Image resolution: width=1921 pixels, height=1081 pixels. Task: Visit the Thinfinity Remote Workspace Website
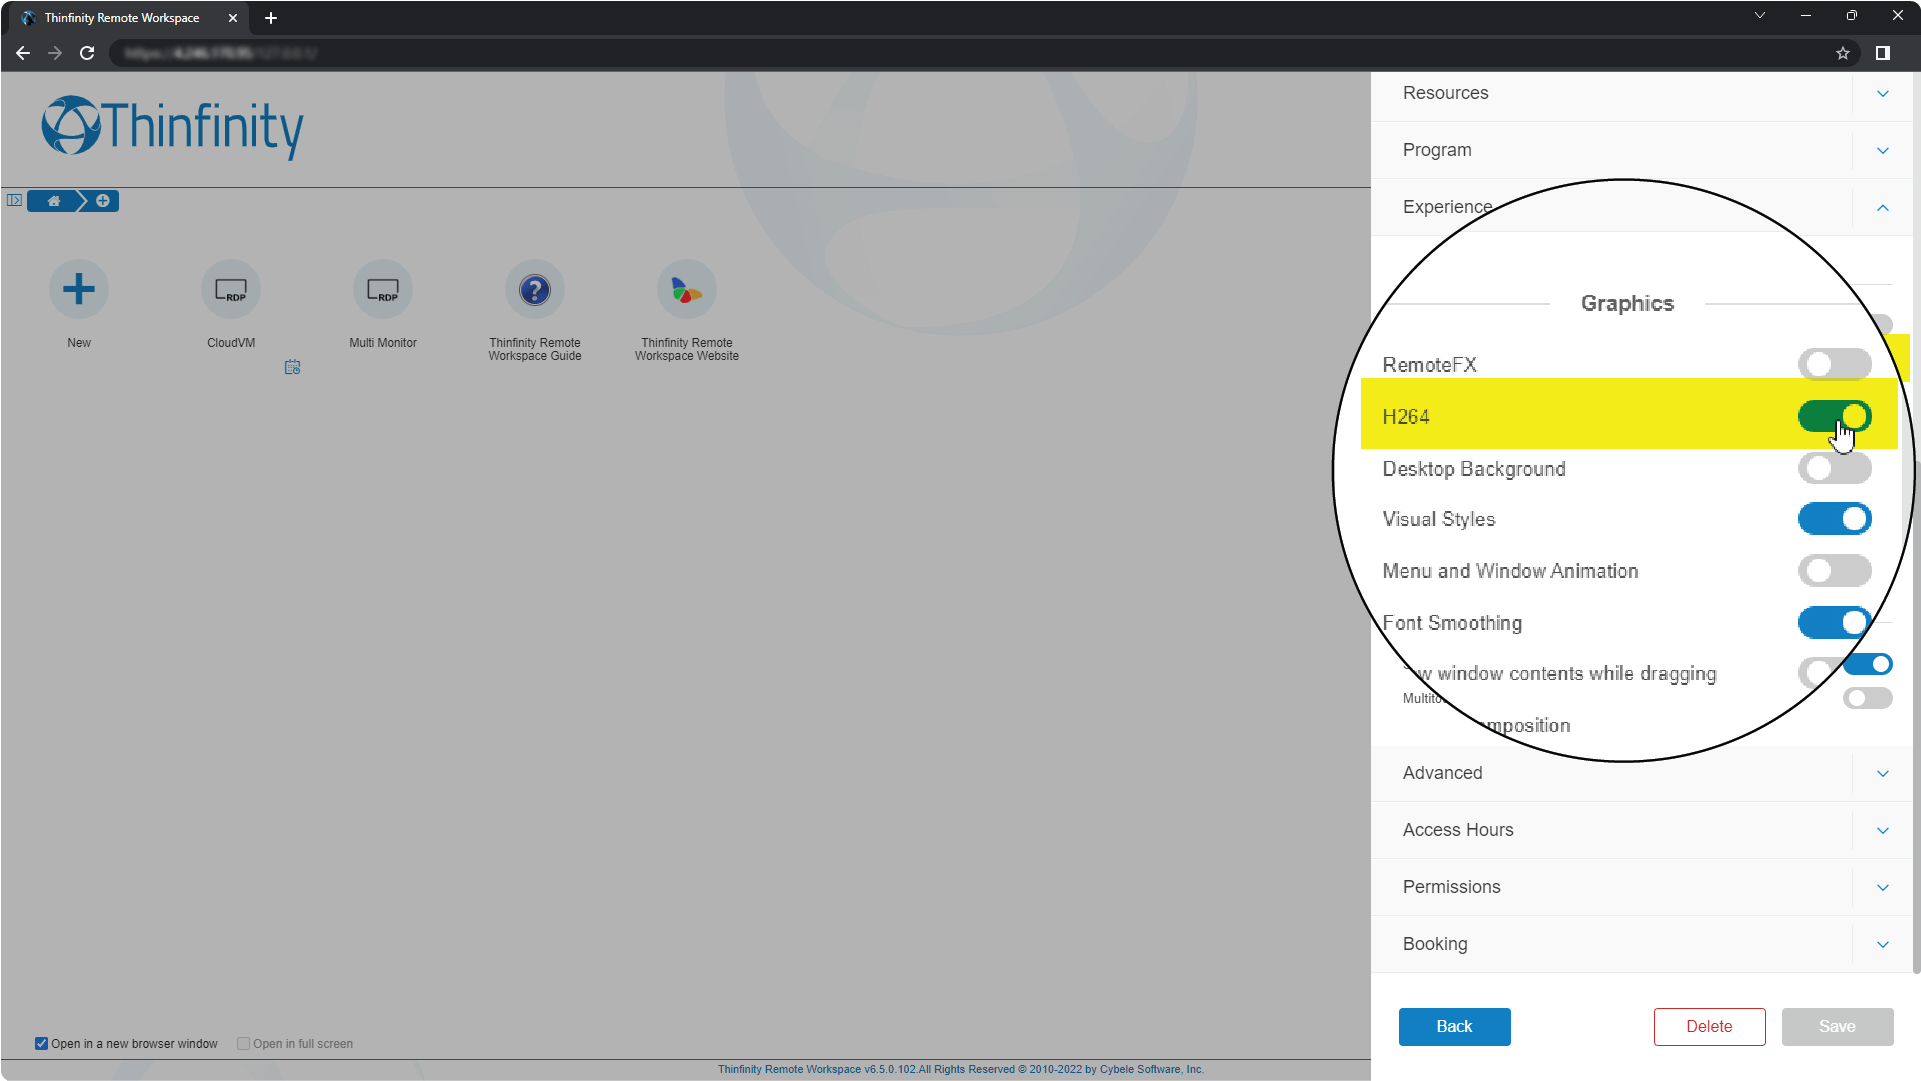click(x=687, y=289)
